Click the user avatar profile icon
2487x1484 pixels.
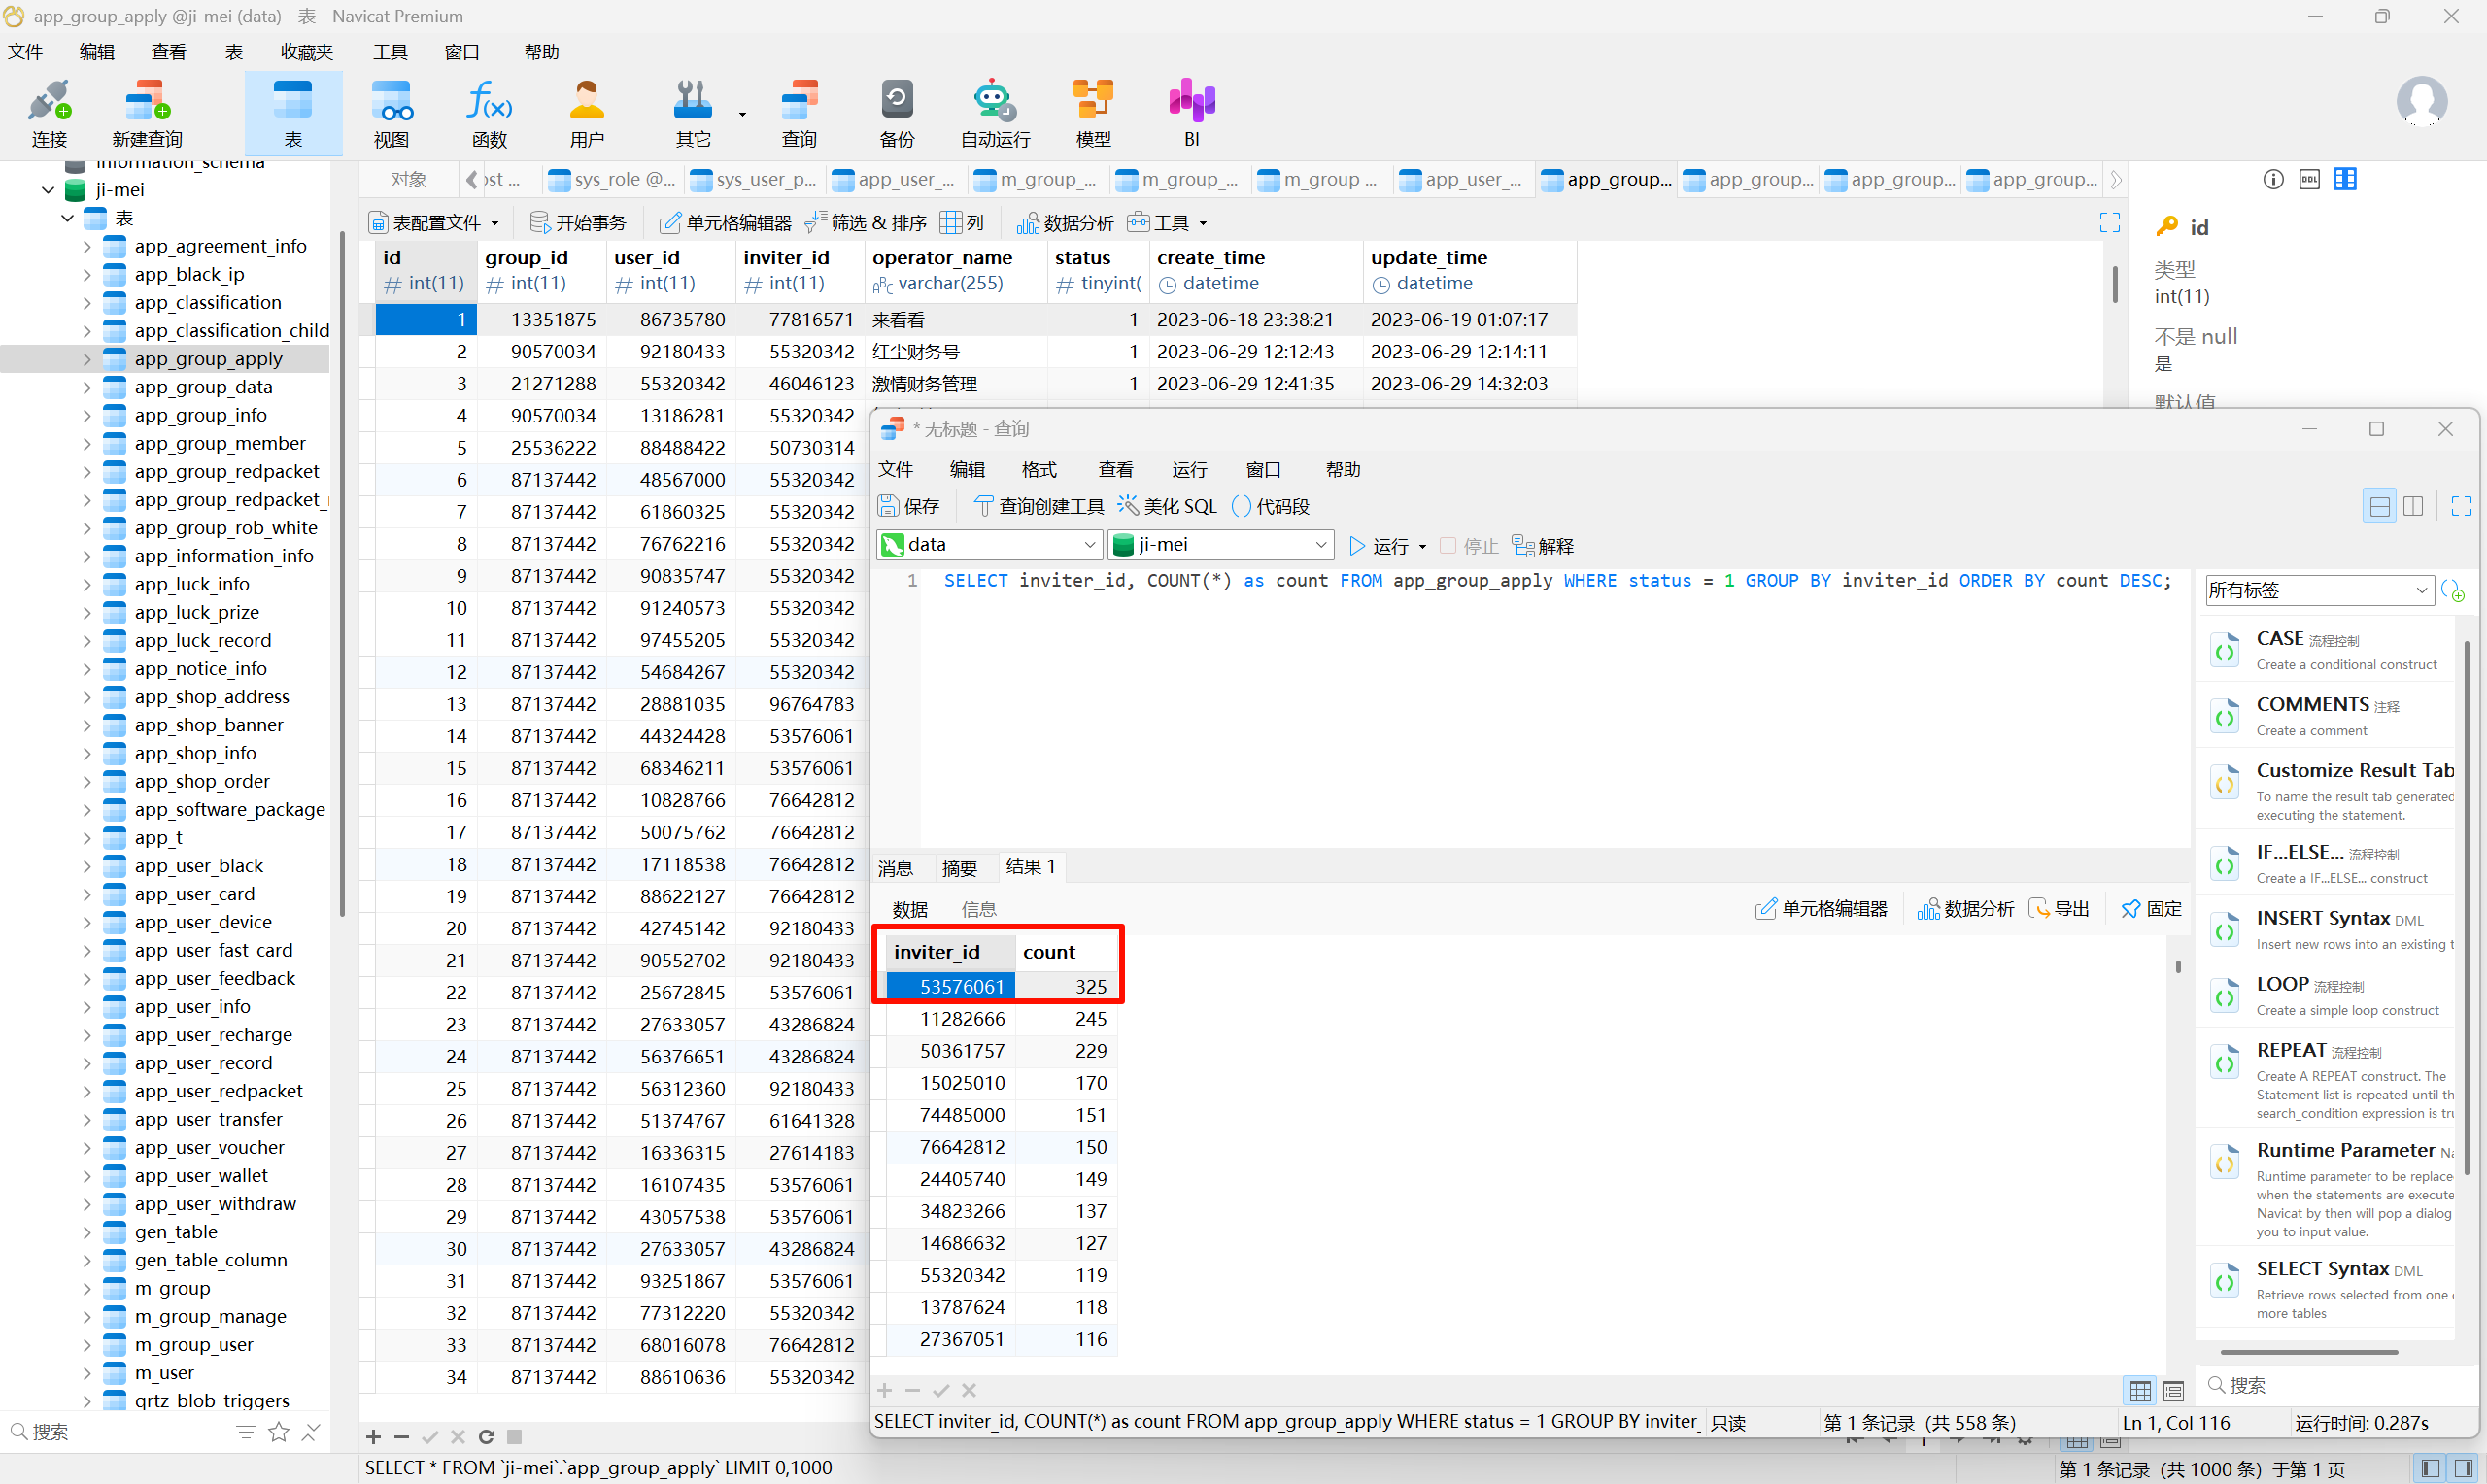(x=2421, y=101)
